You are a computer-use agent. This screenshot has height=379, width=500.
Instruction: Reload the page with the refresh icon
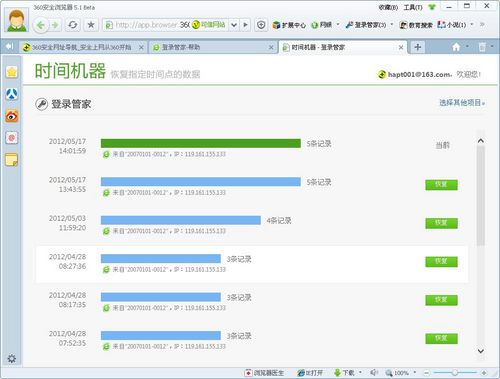tap(72, 25)
